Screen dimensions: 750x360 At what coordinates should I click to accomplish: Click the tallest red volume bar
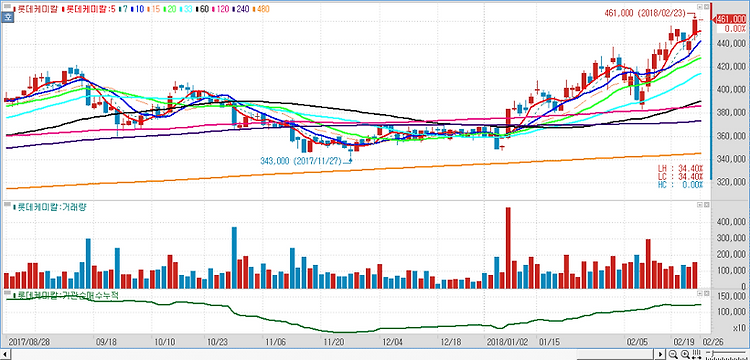[508, 248]
